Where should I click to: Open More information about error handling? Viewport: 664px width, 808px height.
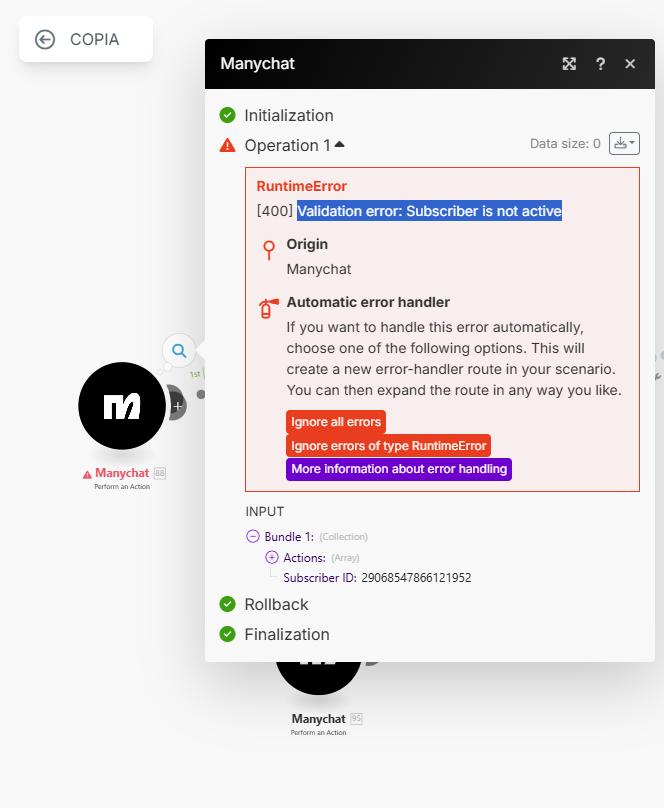[399, 469]
